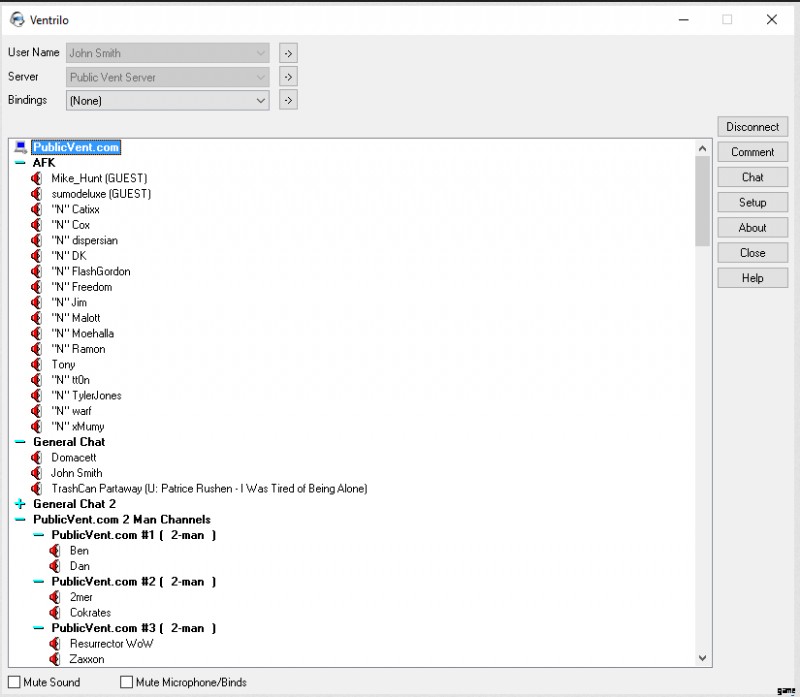The image size is (800, 697).
Task: Click the speaker icon next to Mike_Hunt (GUEST)
Action: click(x=36, y=178)
